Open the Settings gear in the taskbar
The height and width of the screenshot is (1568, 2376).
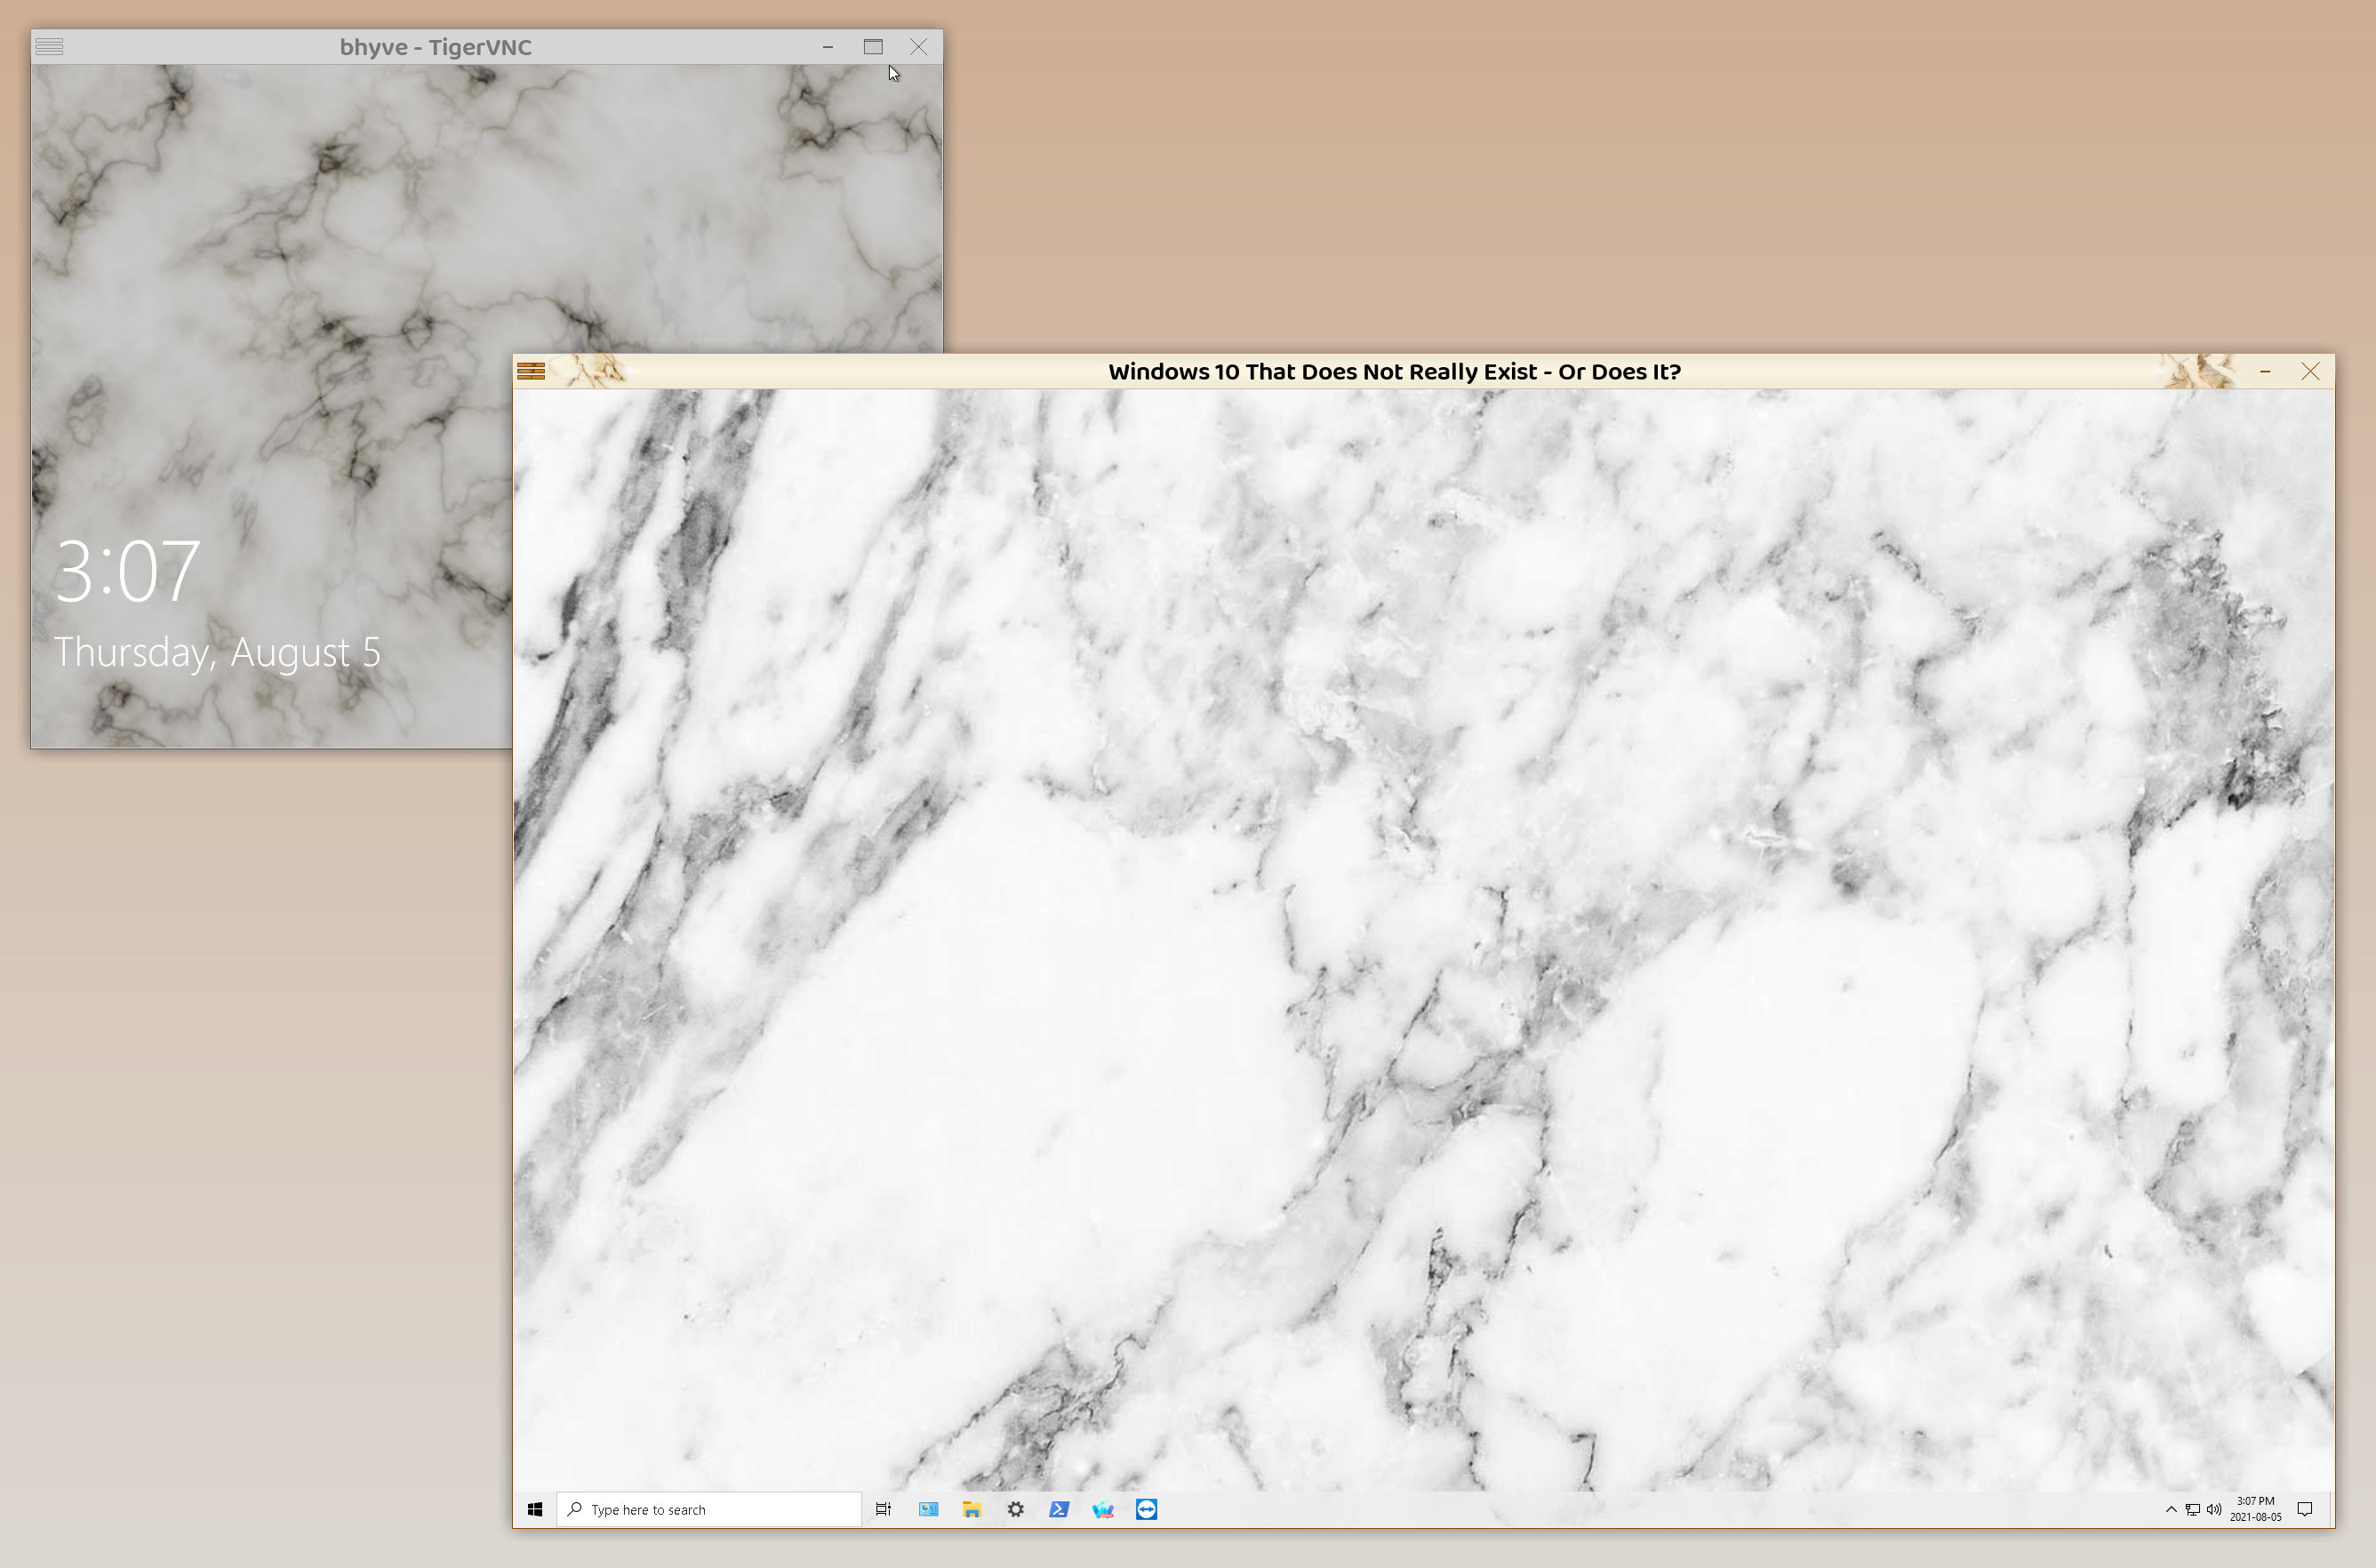pos(1015,1509)
